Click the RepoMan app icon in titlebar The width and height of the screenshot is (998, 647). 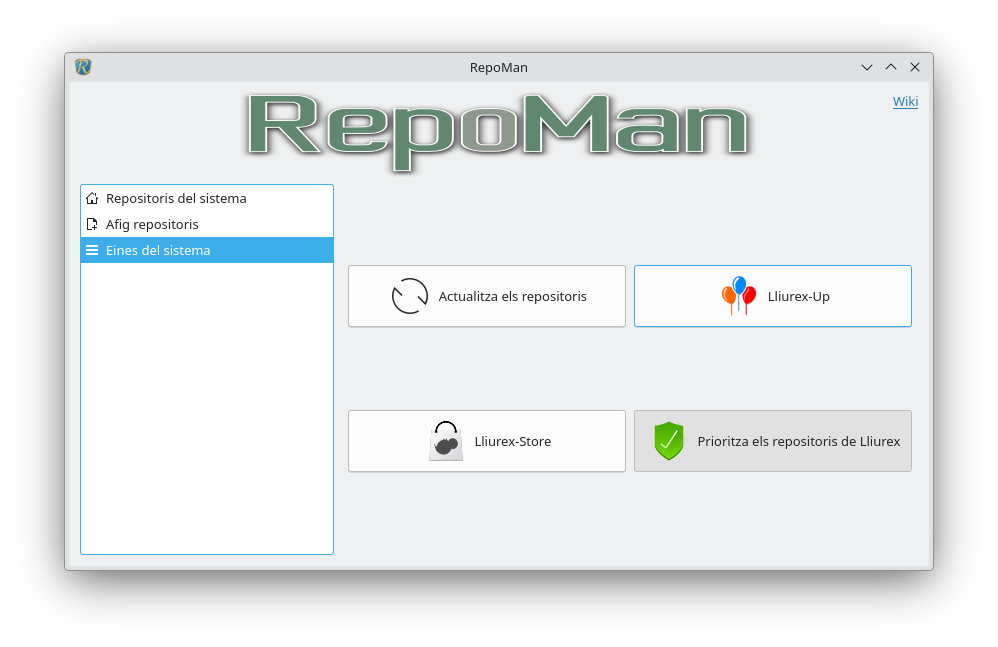point(83,67)
